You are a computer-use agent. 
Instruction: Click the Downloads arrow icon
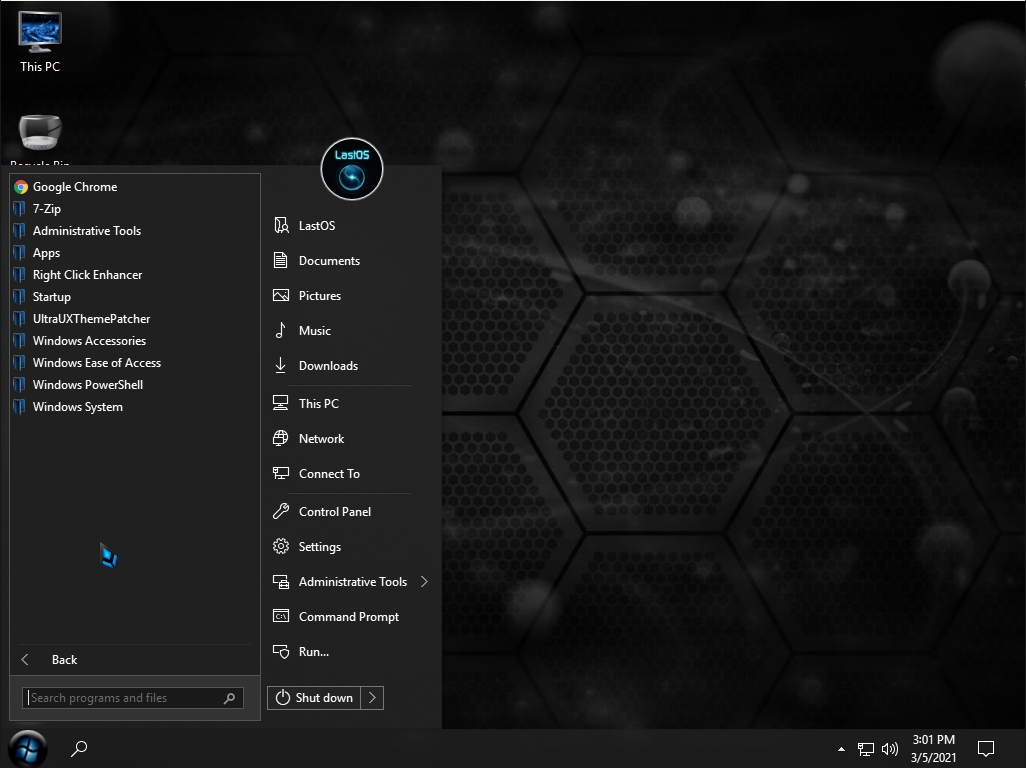281,366
